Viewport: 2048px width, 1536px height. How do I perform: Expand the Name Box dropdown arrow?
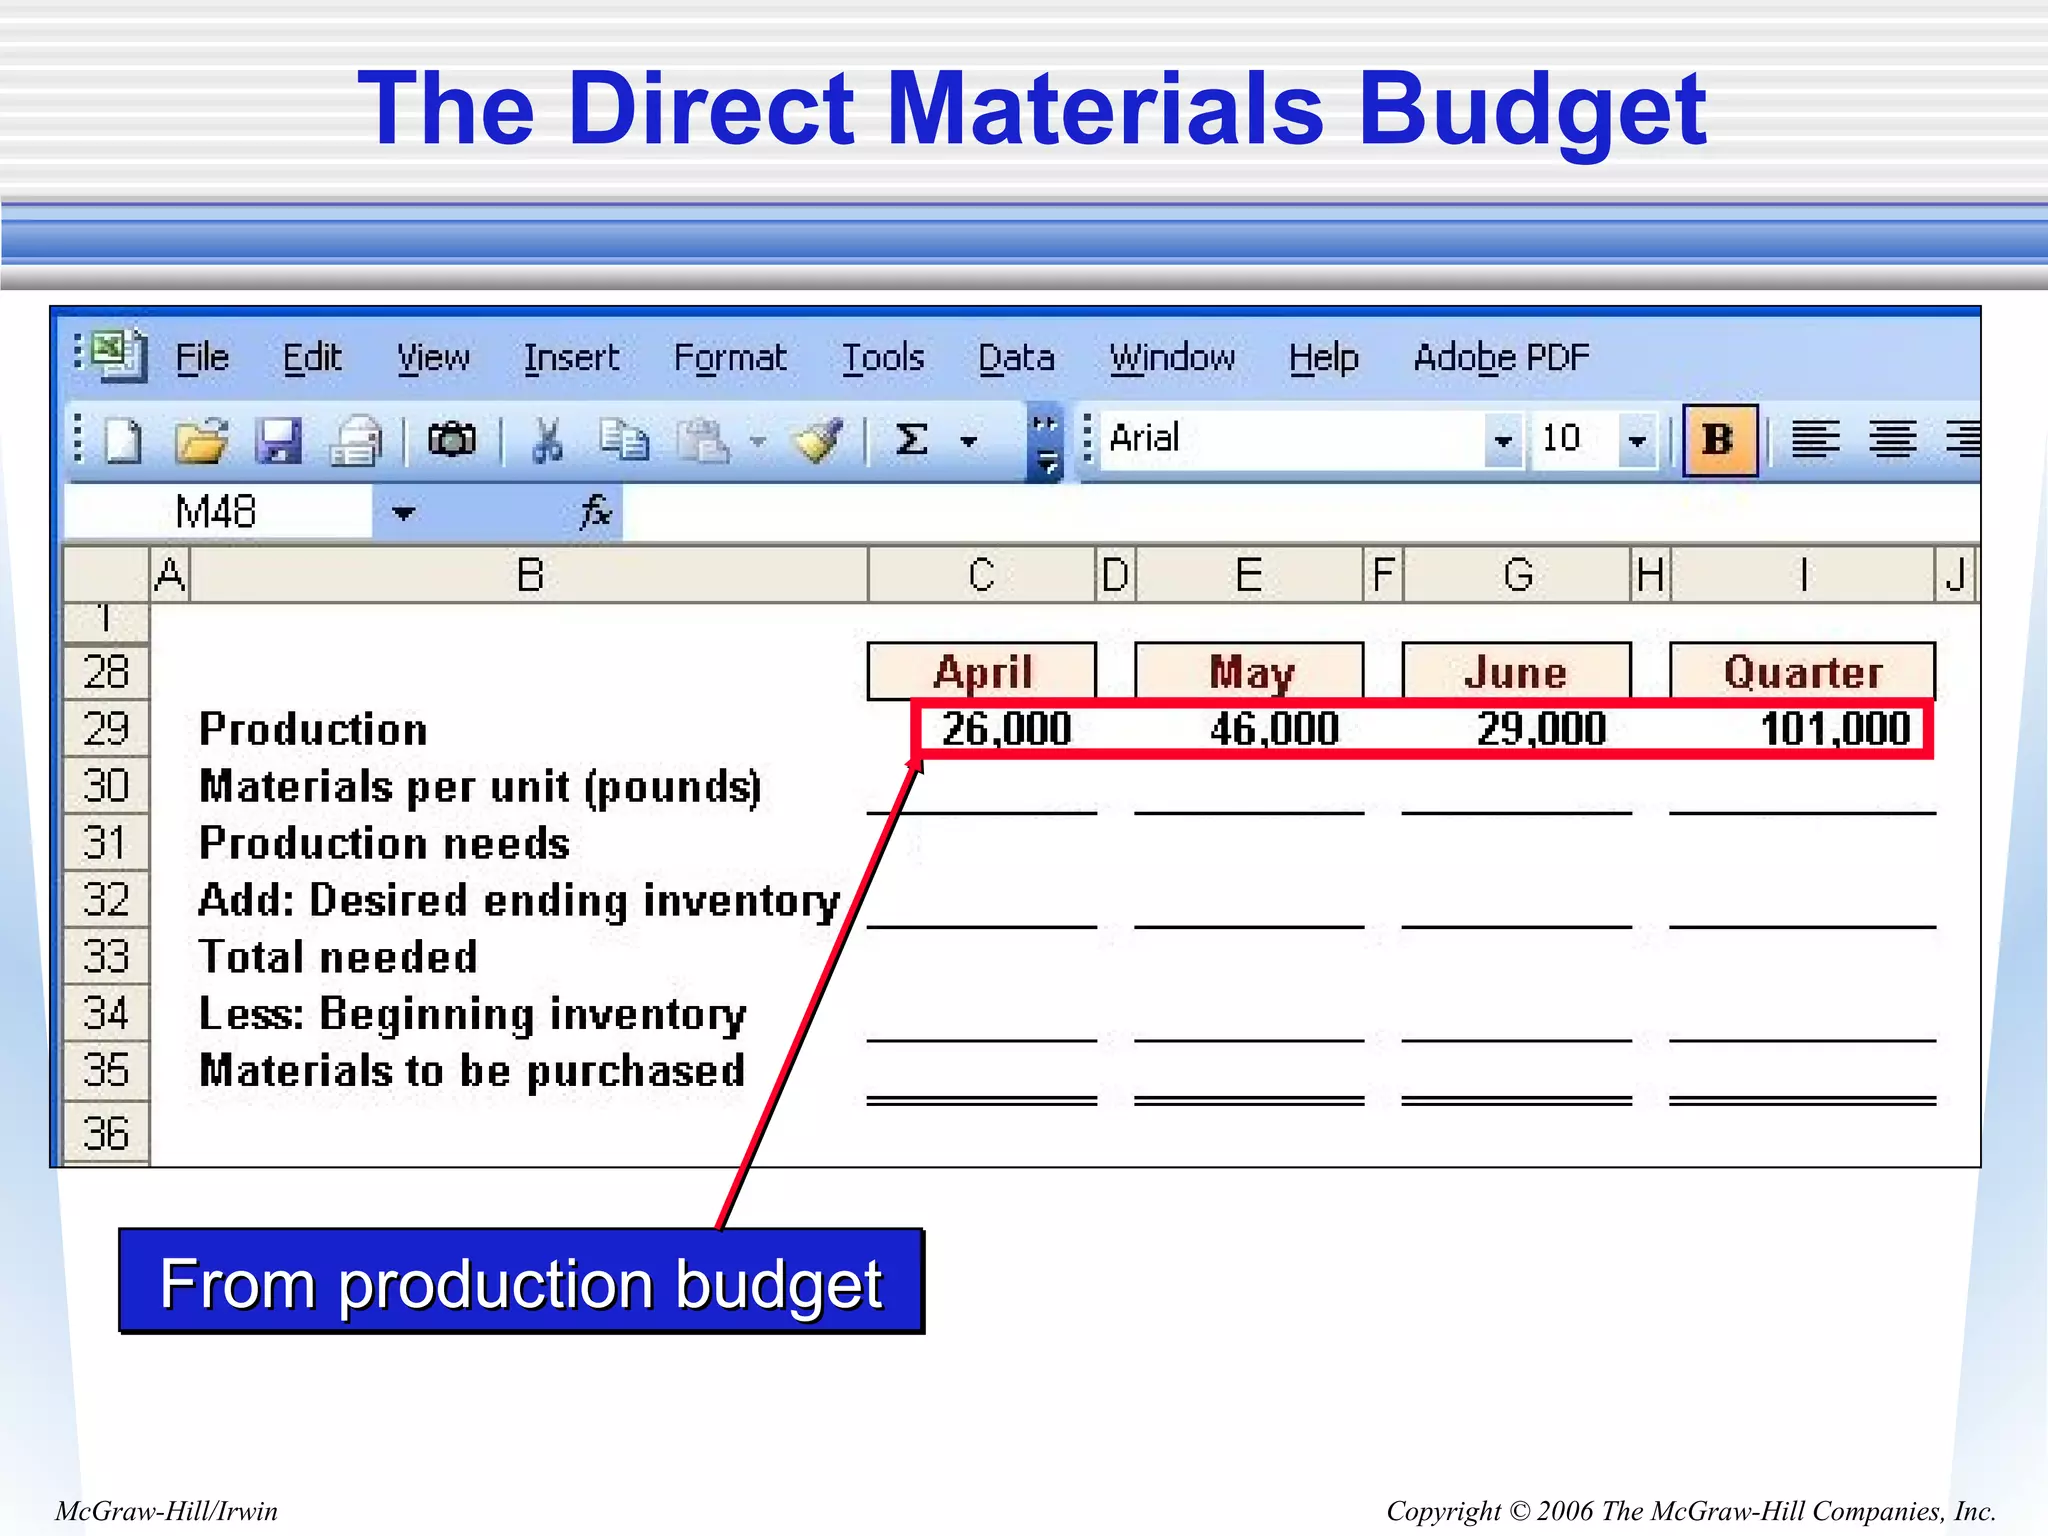[403, 513]
